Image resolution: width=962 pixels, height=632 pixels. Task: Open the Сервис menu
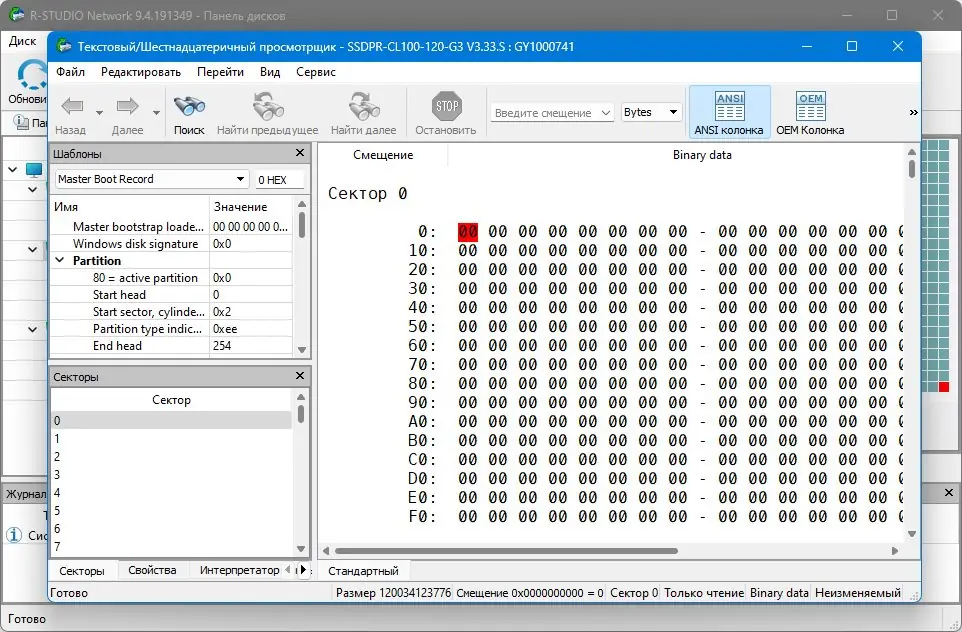coord(316,72)
